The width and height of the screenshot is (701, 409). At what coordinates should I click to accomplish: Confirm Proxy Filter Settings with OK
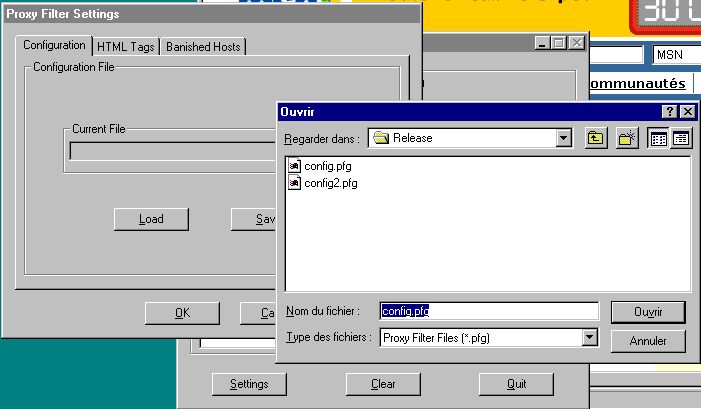pyautogui.click(x=181, y=313)
